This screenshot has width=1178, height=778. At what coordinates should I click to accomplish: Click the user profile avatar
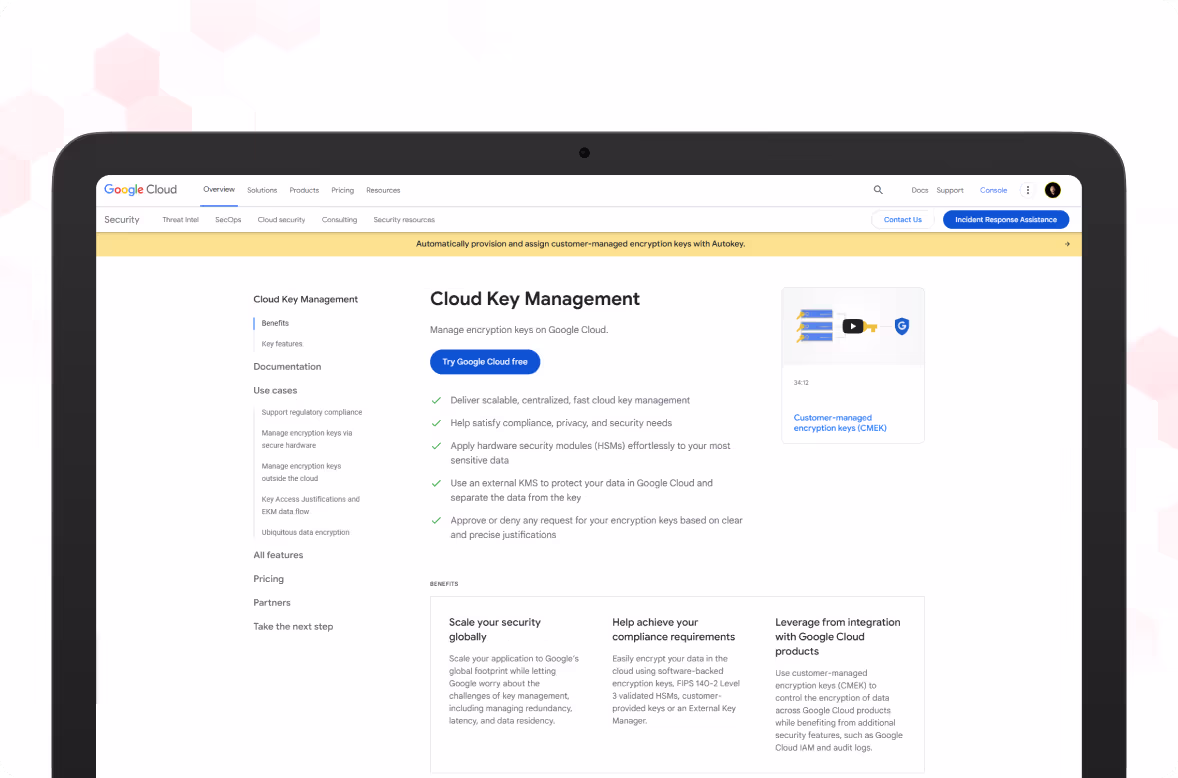point(1053,190)
